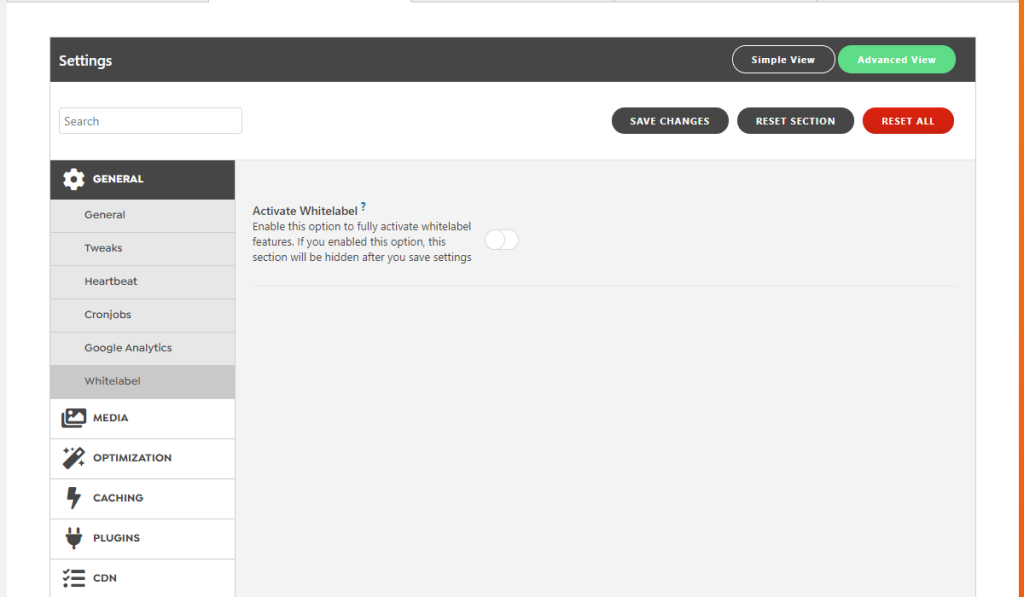Switch to Advanced View
Viewport: 1024px width, 597px height.
[897, 59]
